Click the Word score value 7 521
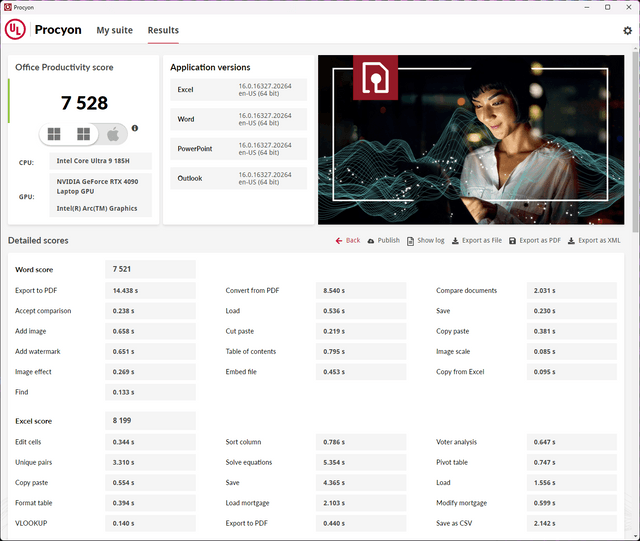The height and width of the screenshot is (541, 640). pyautogui.click(x=150, y=269)
